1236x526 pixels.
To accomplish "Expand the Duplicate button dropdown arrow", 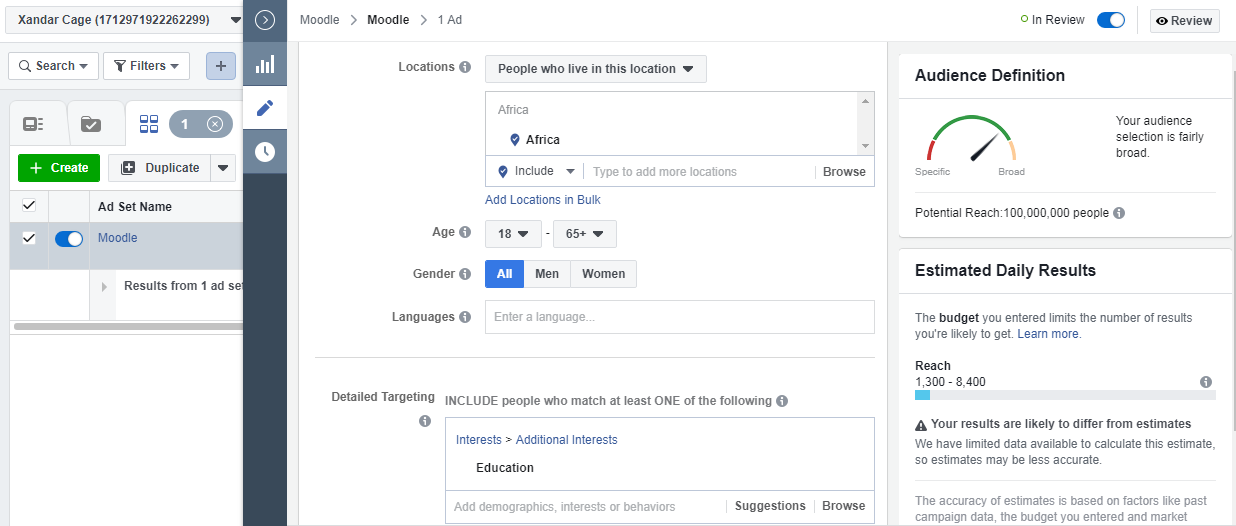I will pos(223,168).
